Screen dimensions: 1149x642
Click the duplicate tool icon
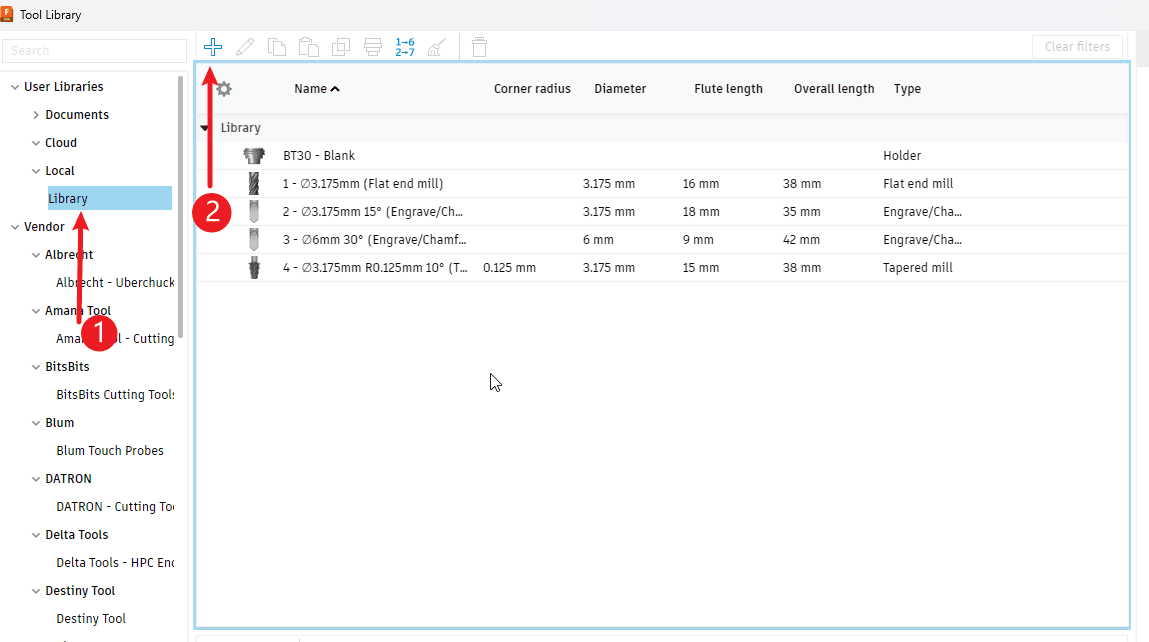tap(341, 46)
